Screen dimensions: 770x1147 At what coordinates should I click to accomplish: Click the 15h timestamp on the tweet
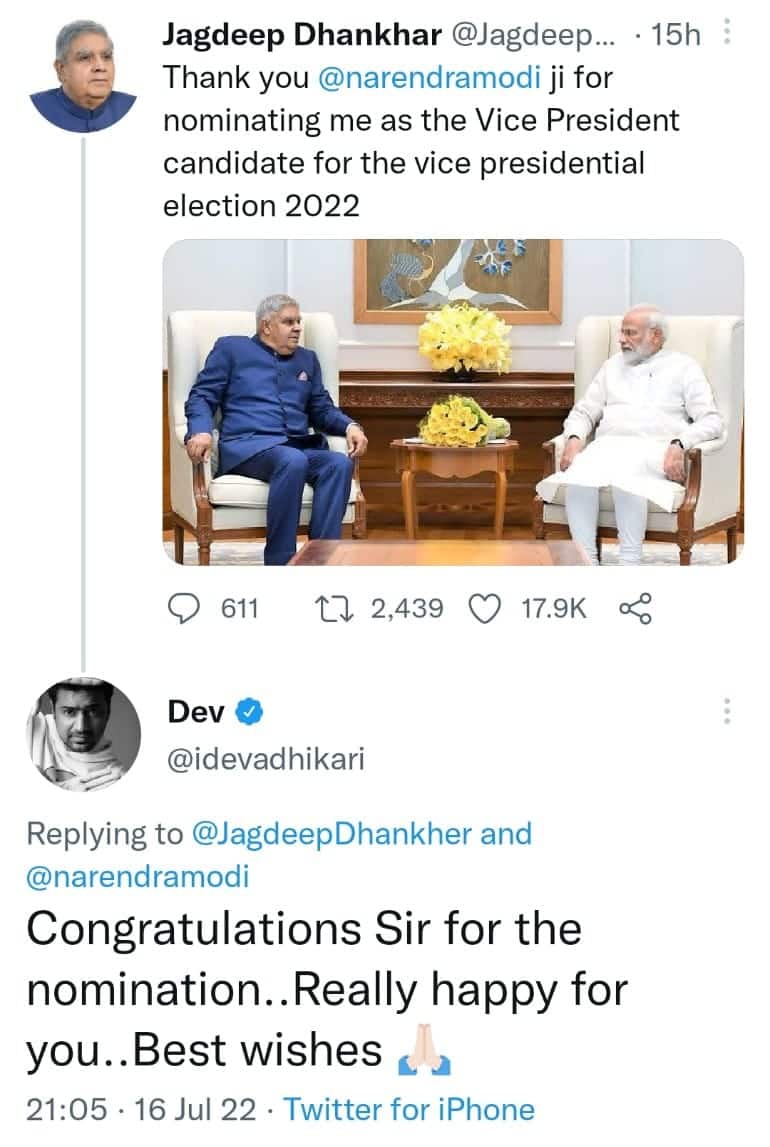[x=676, y=36]
